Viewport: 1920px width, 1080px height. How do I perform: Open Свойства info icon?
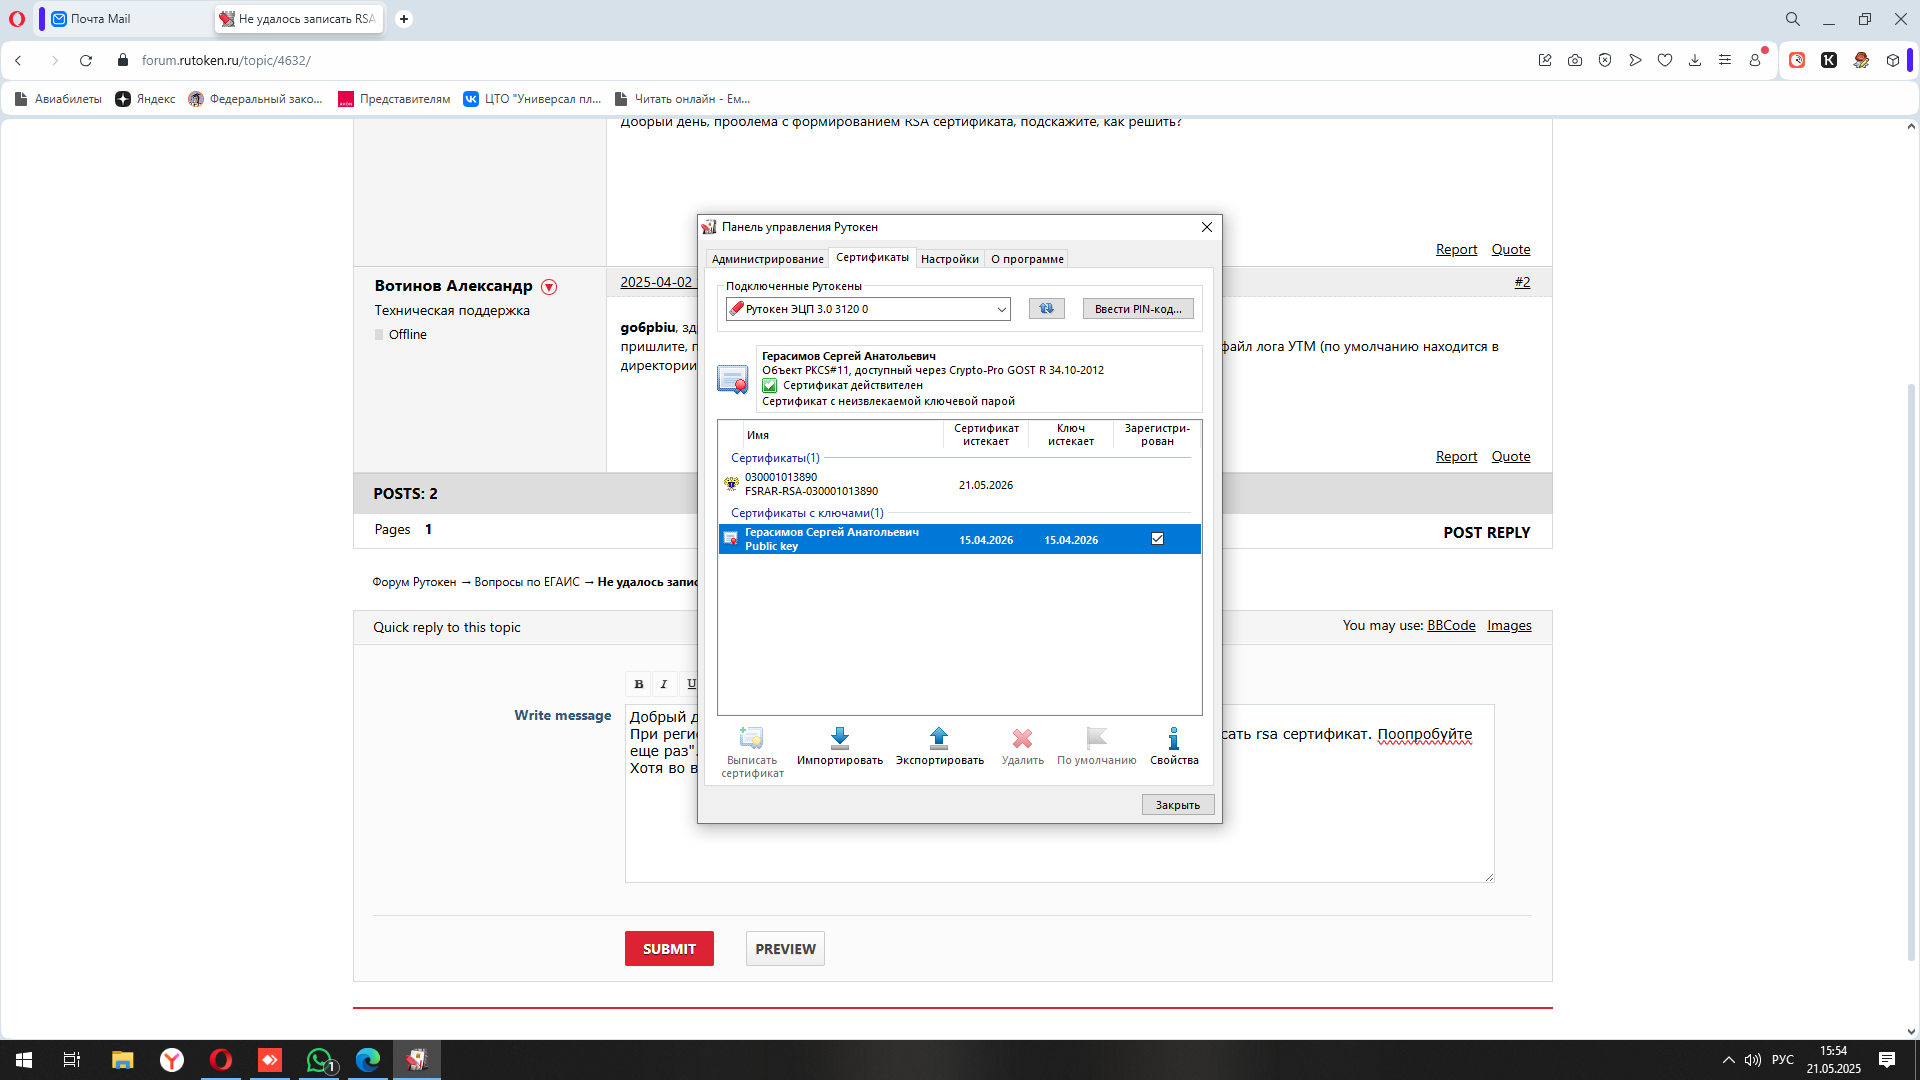click(1174, 738)
